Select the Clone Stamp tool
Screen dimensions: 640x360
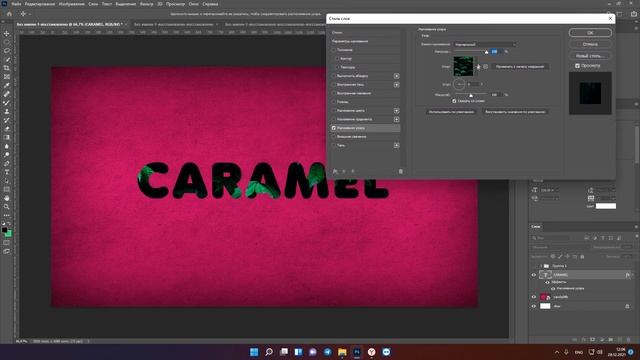pyautogui.click(x=7, y=111)
